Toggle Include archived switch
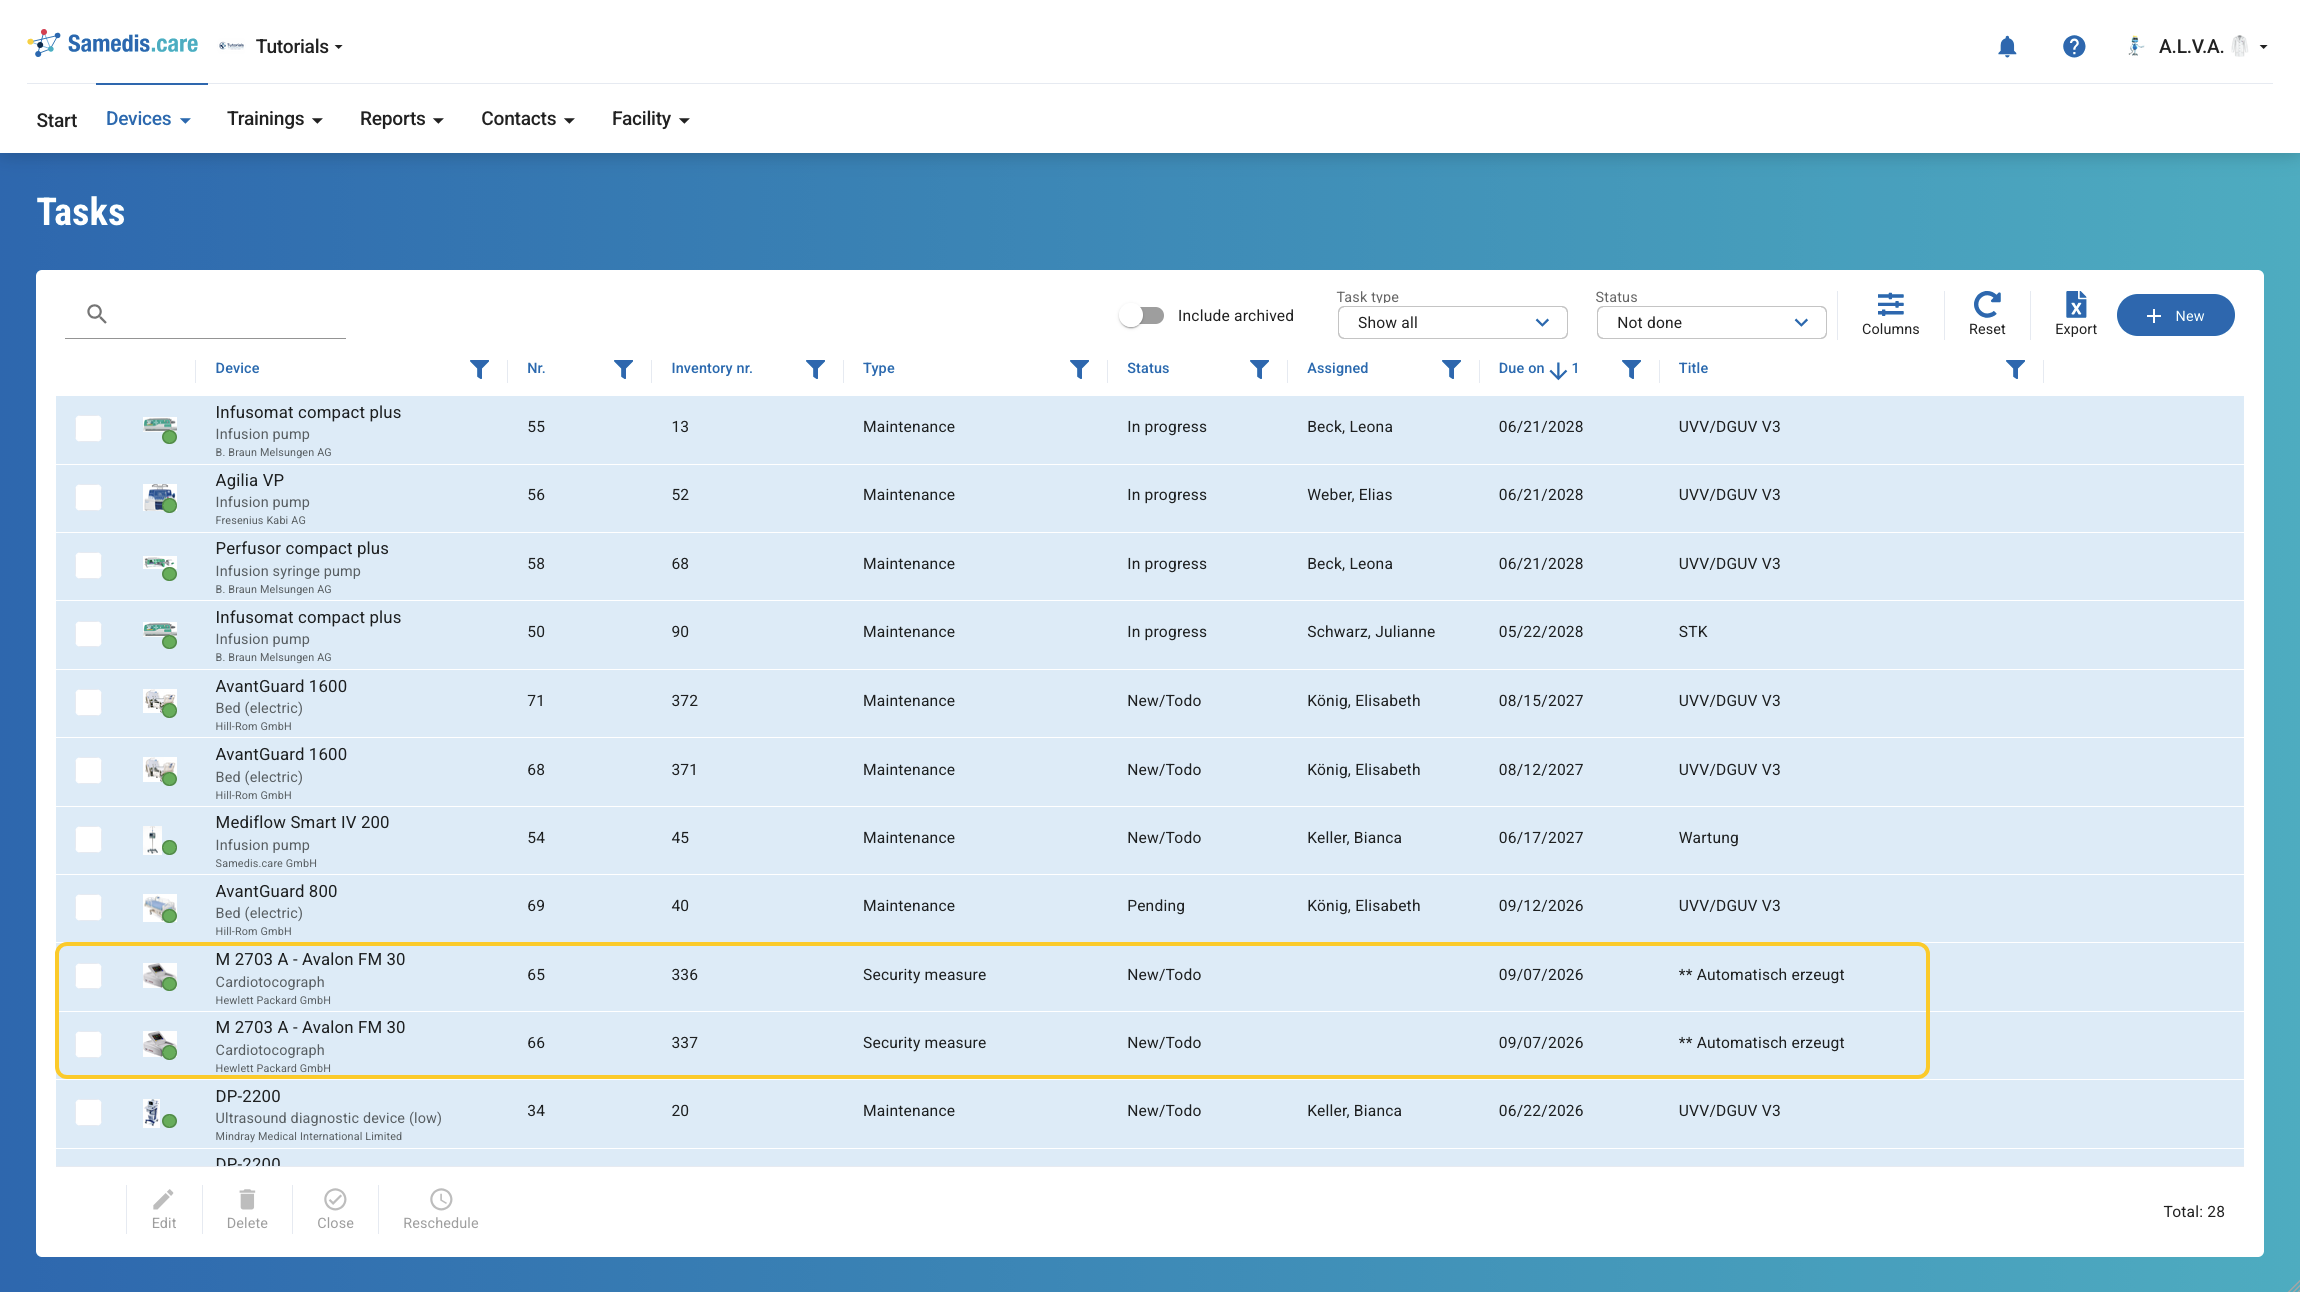Screen dimensions: 2300x1292 (1142, 316)
